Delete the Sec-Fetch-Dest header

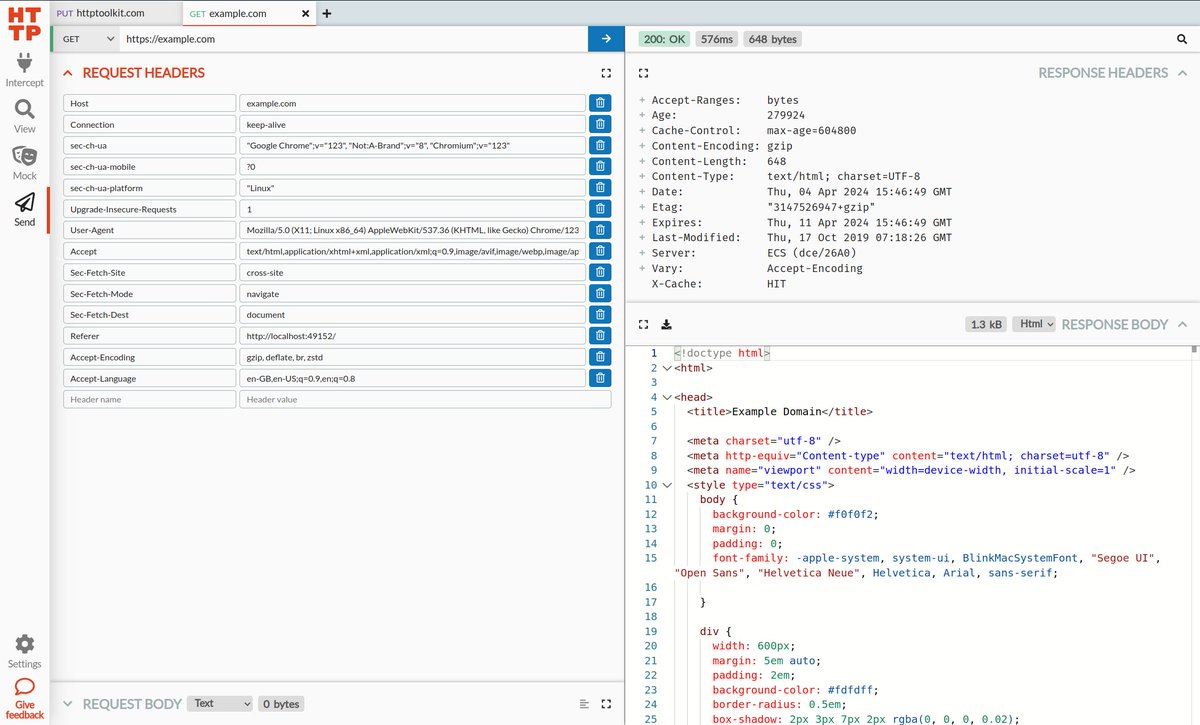(600, 314)
